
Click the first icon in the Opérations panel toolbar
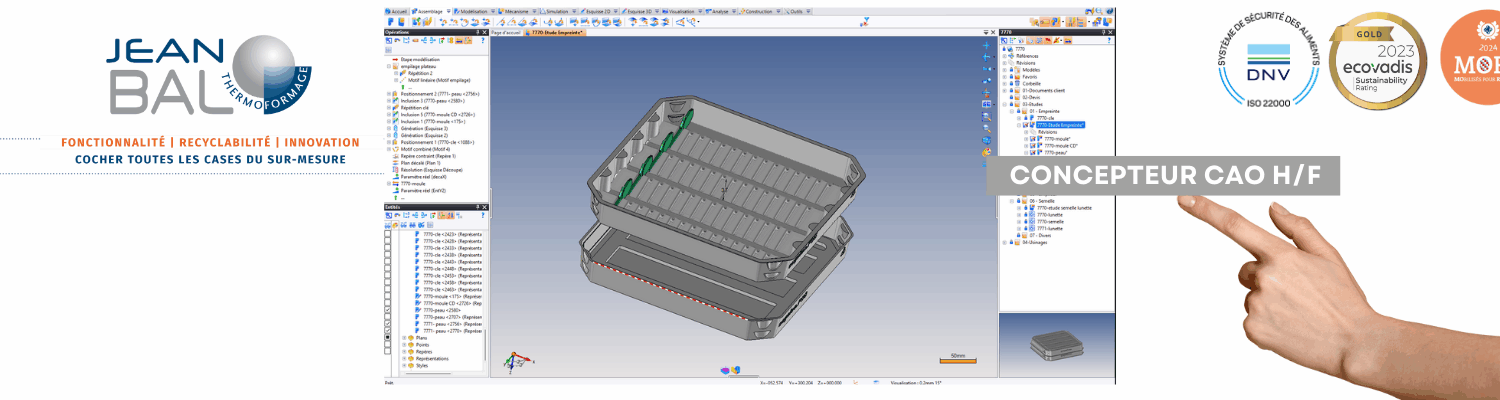389,41
